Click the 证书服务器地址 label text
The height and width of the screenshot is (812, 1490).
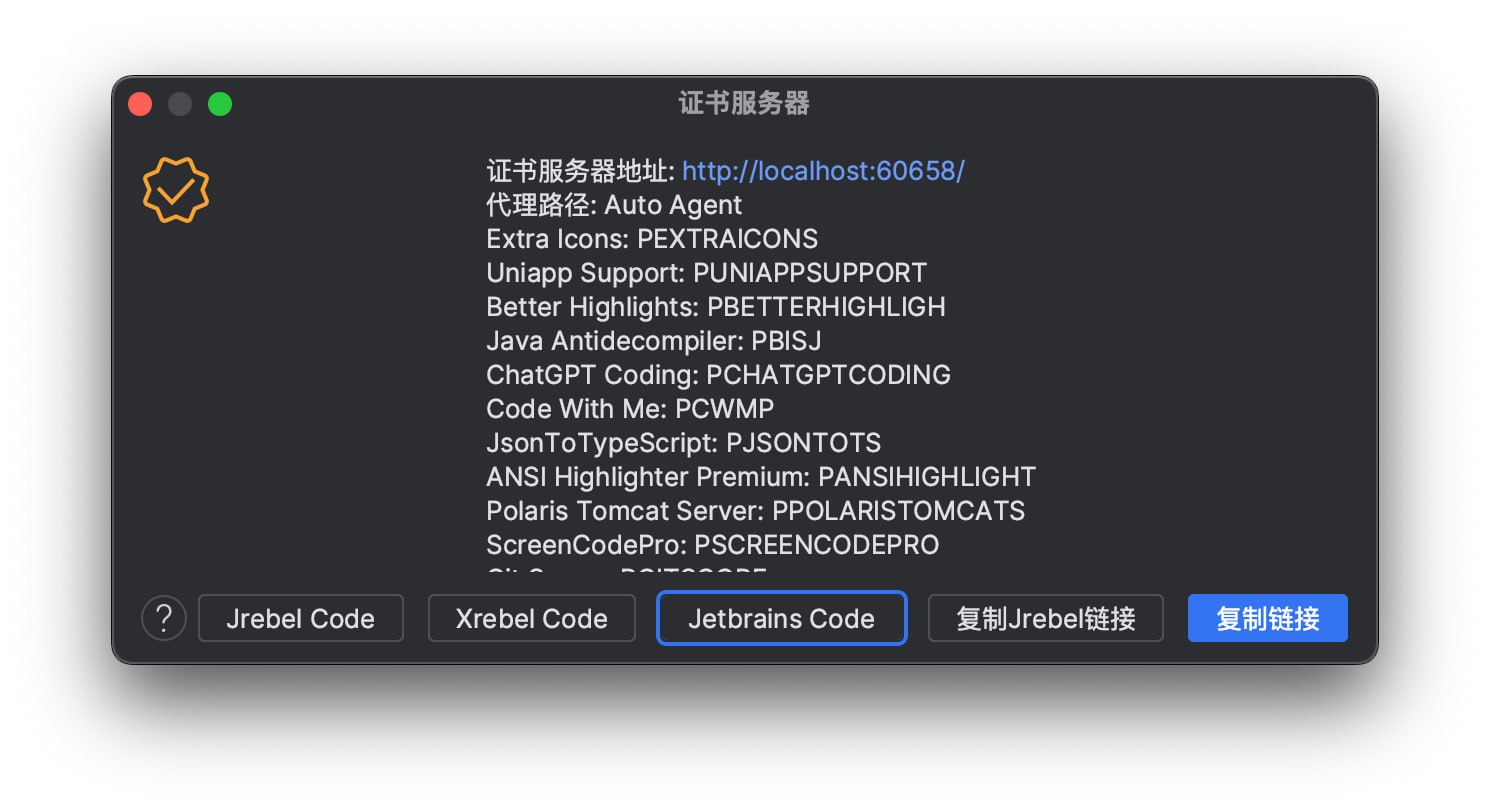[579, 171]
